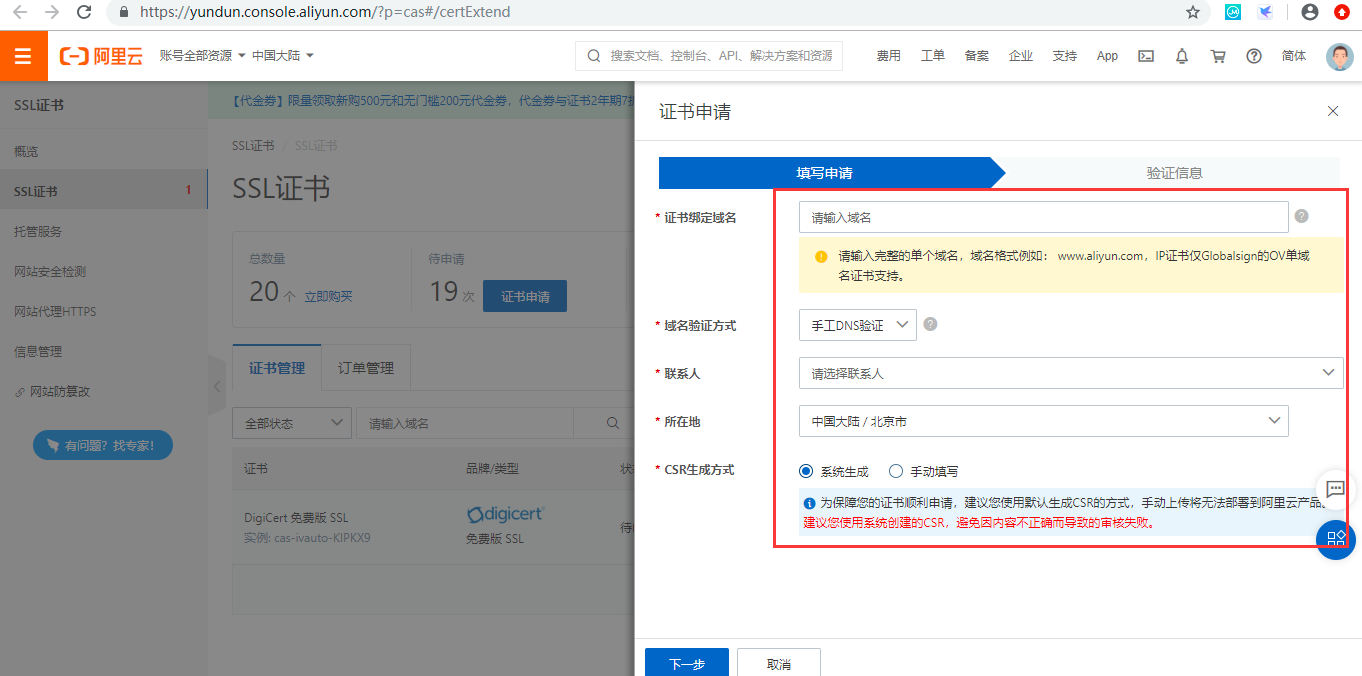This screenshot has width=1362, height=676.
Task: Select the 系统生成 radio button
Action: (x=806, y=471)
